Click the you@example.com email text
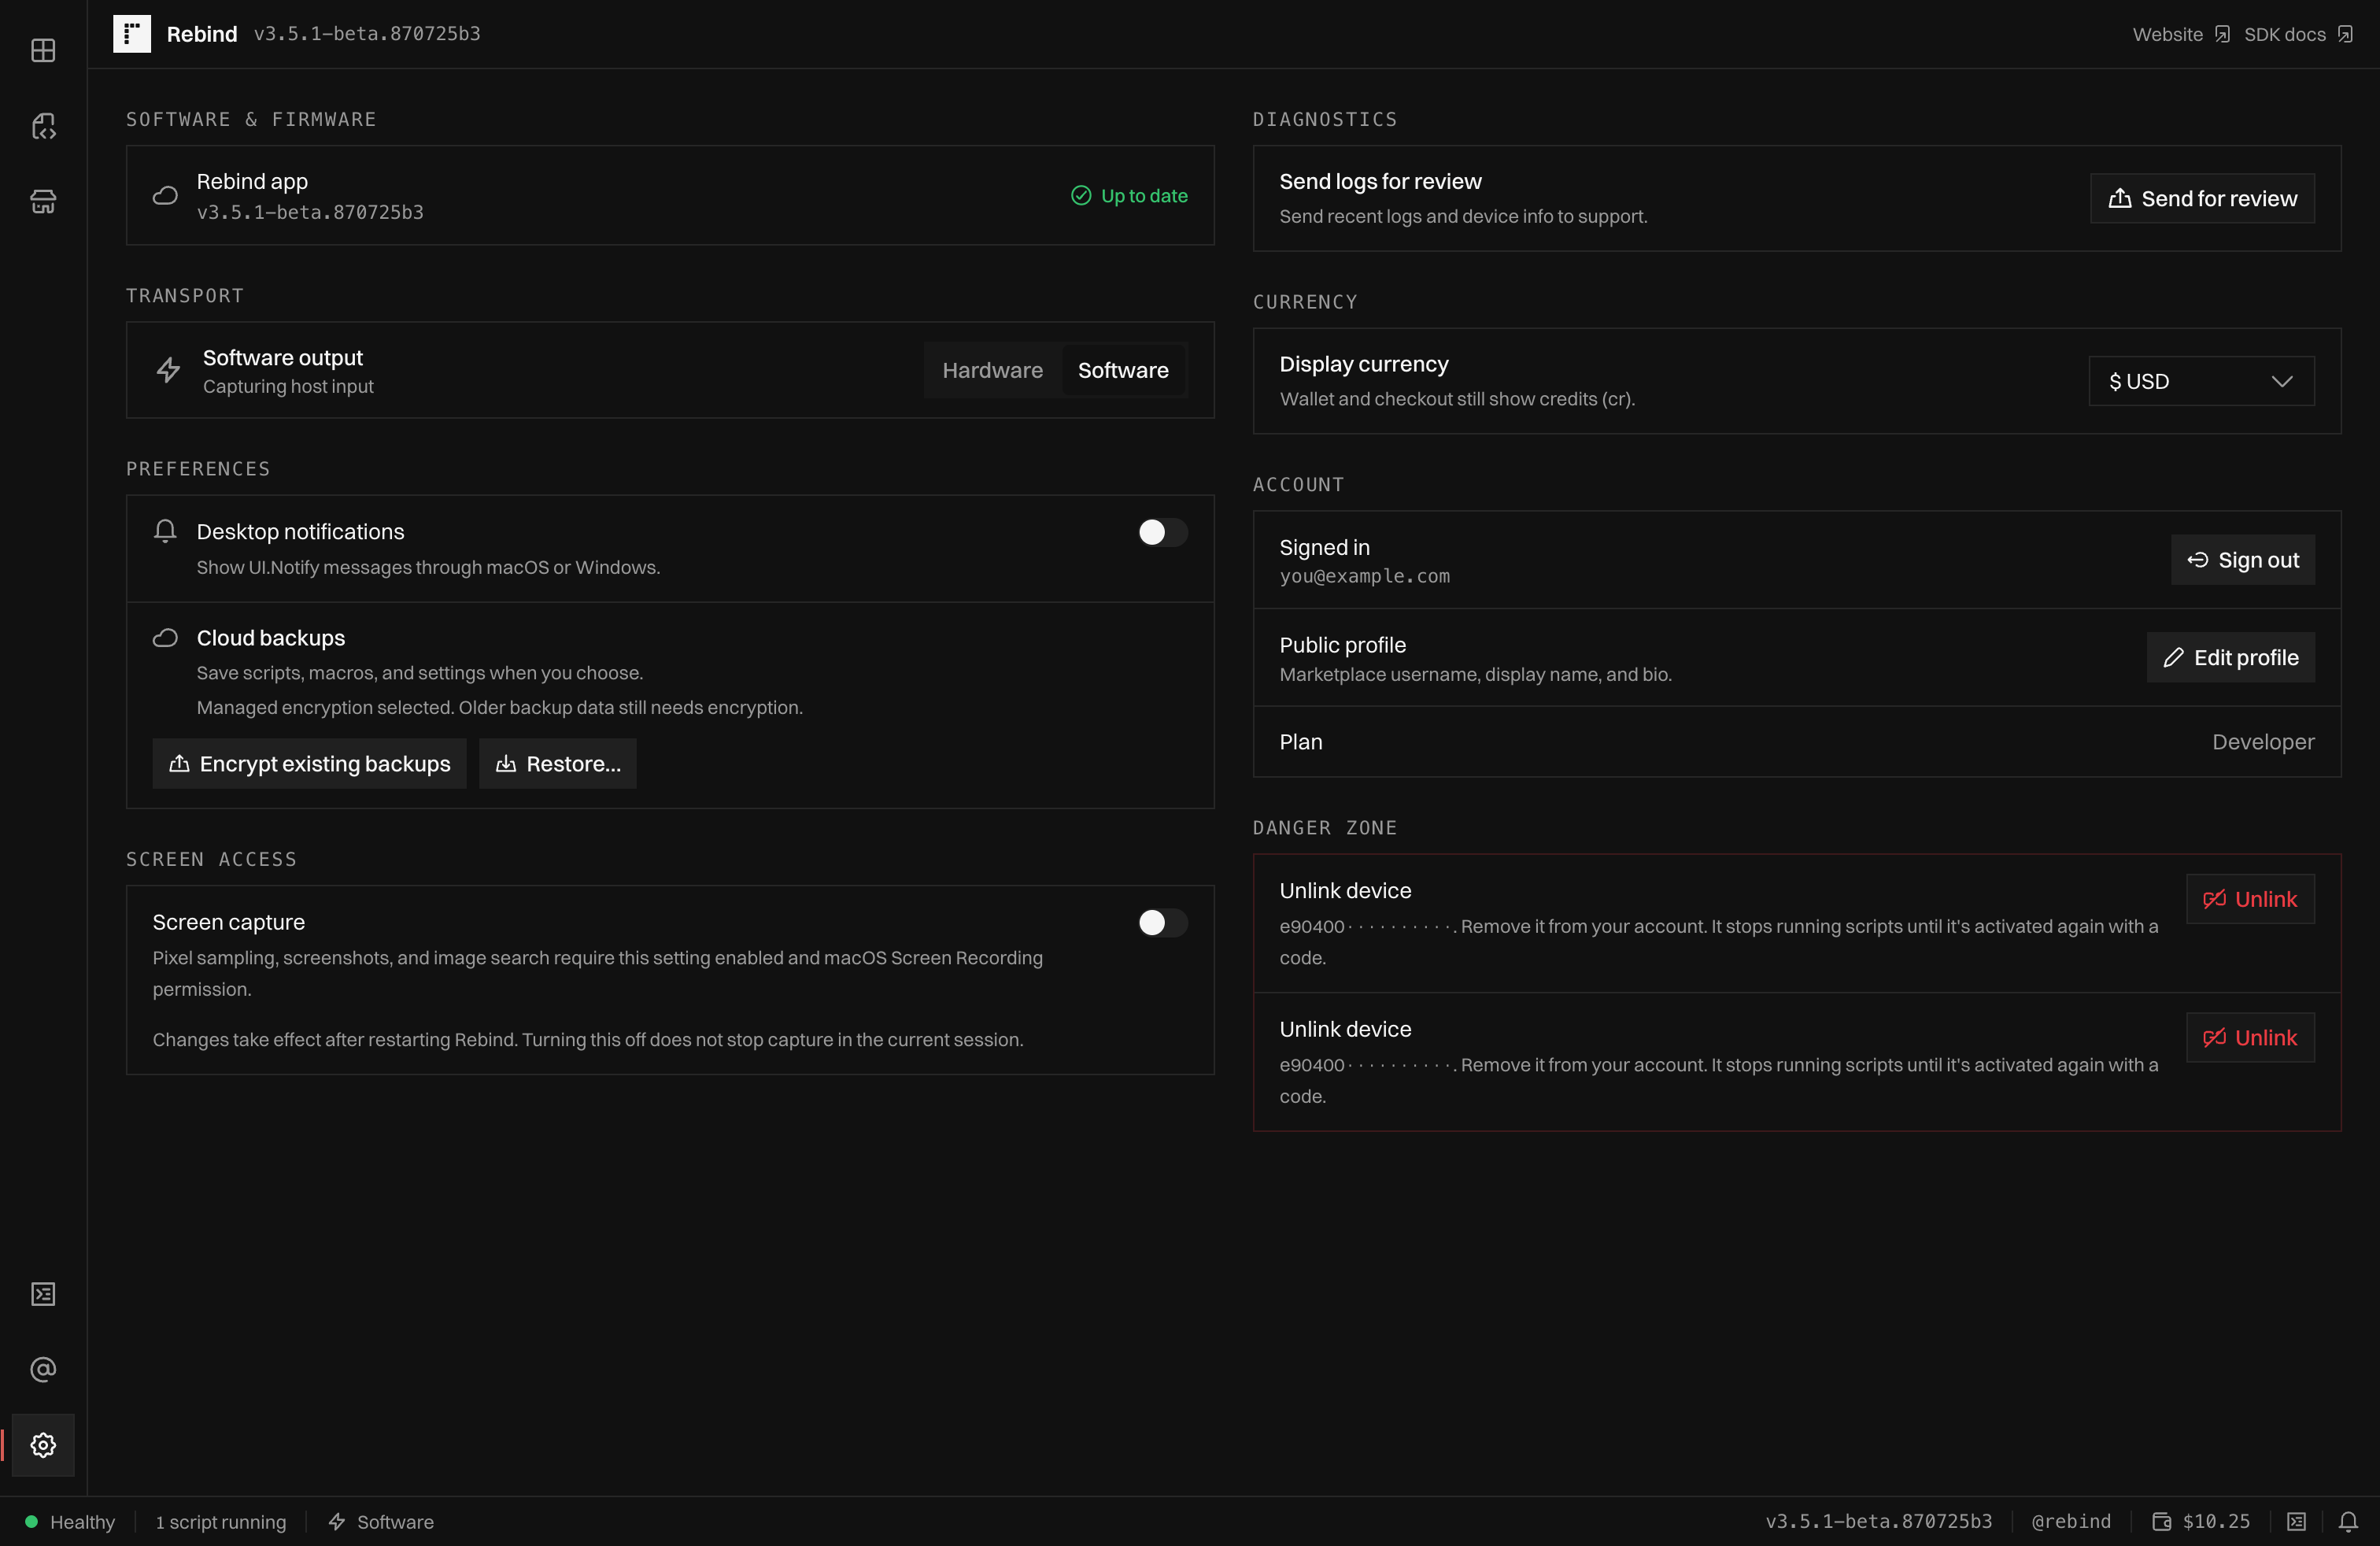 (1364, 576)
